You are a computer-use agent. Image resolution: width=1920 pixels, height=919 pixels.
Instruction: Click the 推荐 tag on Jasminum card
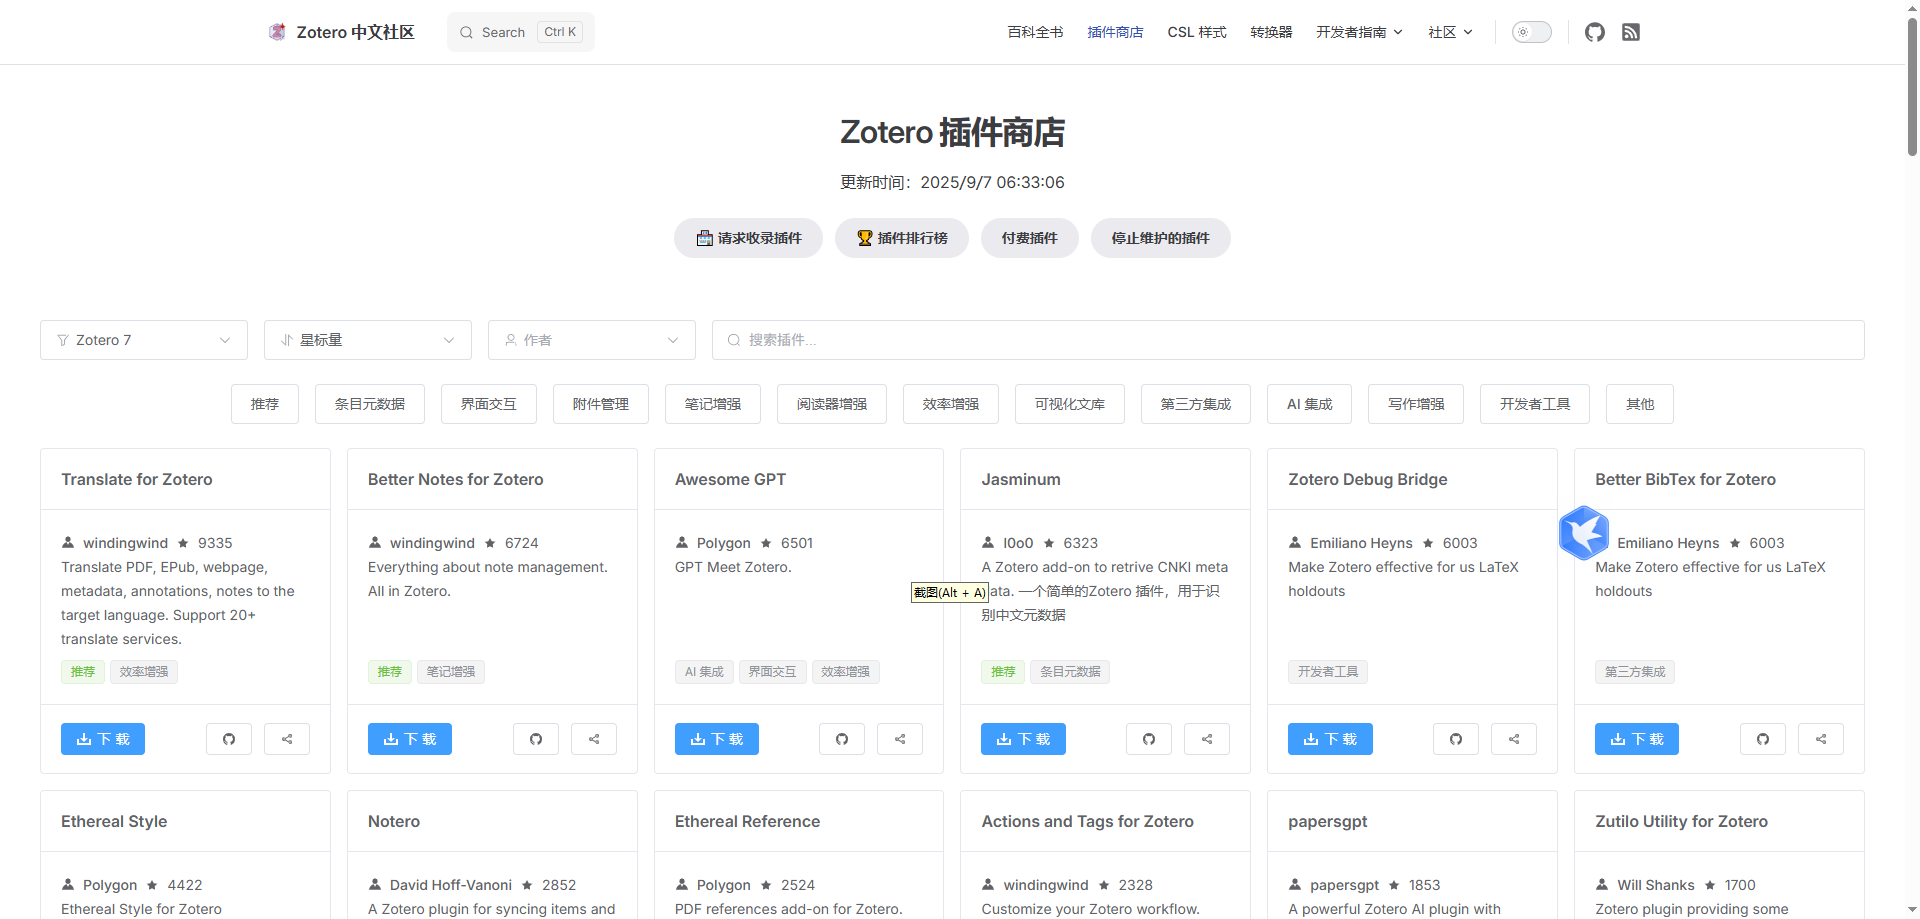point(1003,672)
